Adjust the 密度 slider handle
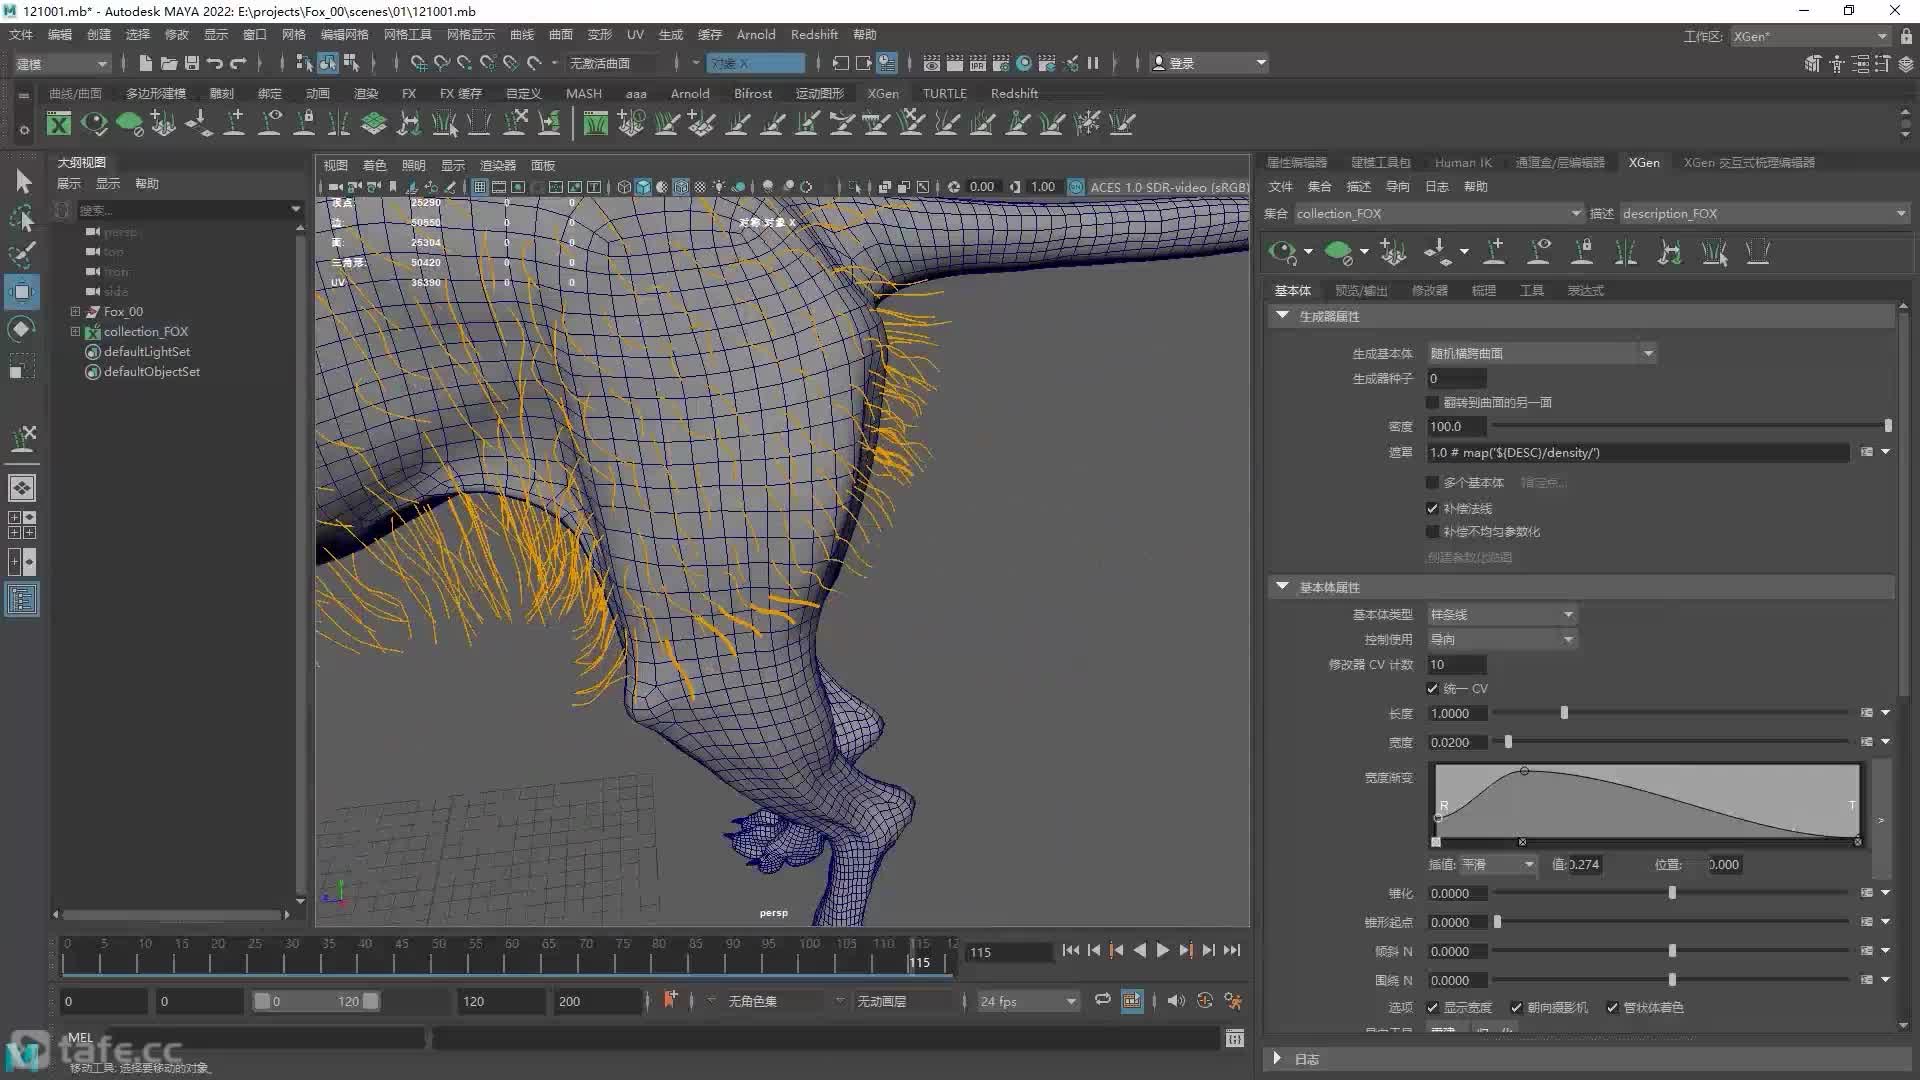The width and height of the screenshot is (1920, 1080). pyautogui.click(x=1888, y=426)
